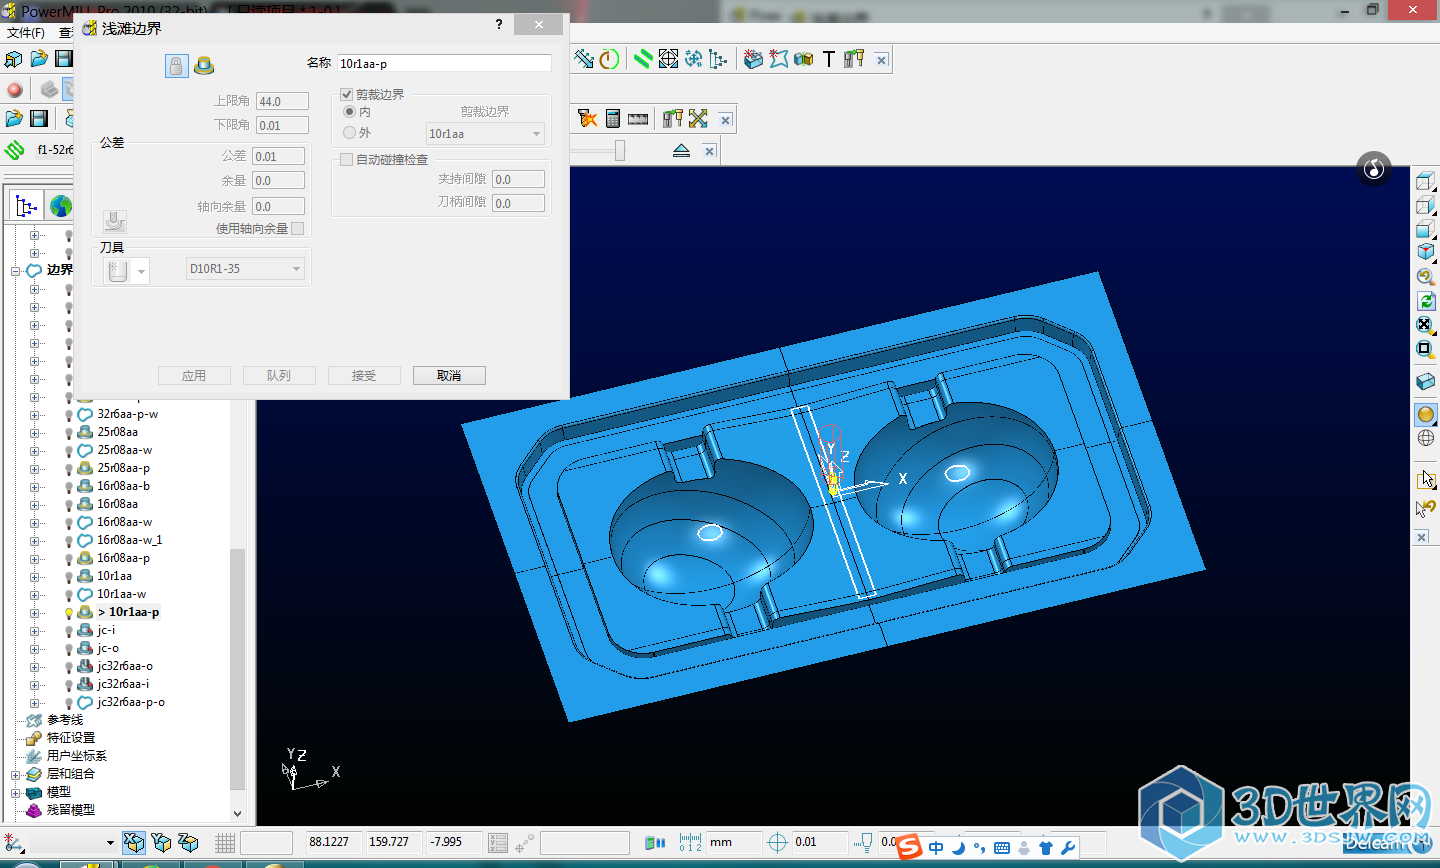
Task: Click the slider handle above the viewport
Action: [x=620, y=150]
